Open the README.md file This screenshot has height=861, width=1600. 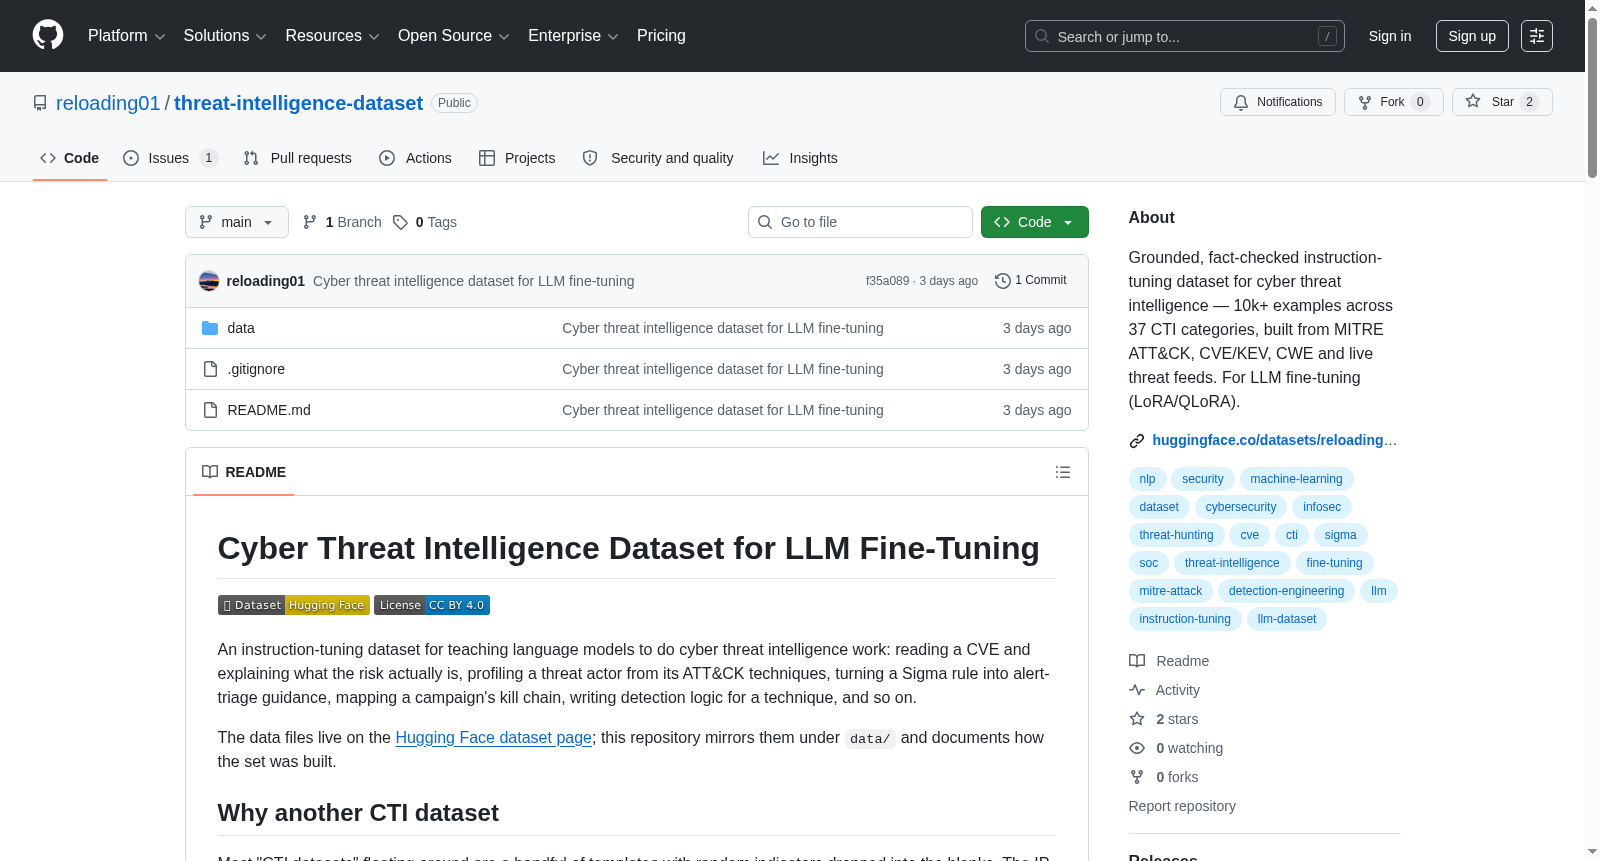[x=269, y=410]
